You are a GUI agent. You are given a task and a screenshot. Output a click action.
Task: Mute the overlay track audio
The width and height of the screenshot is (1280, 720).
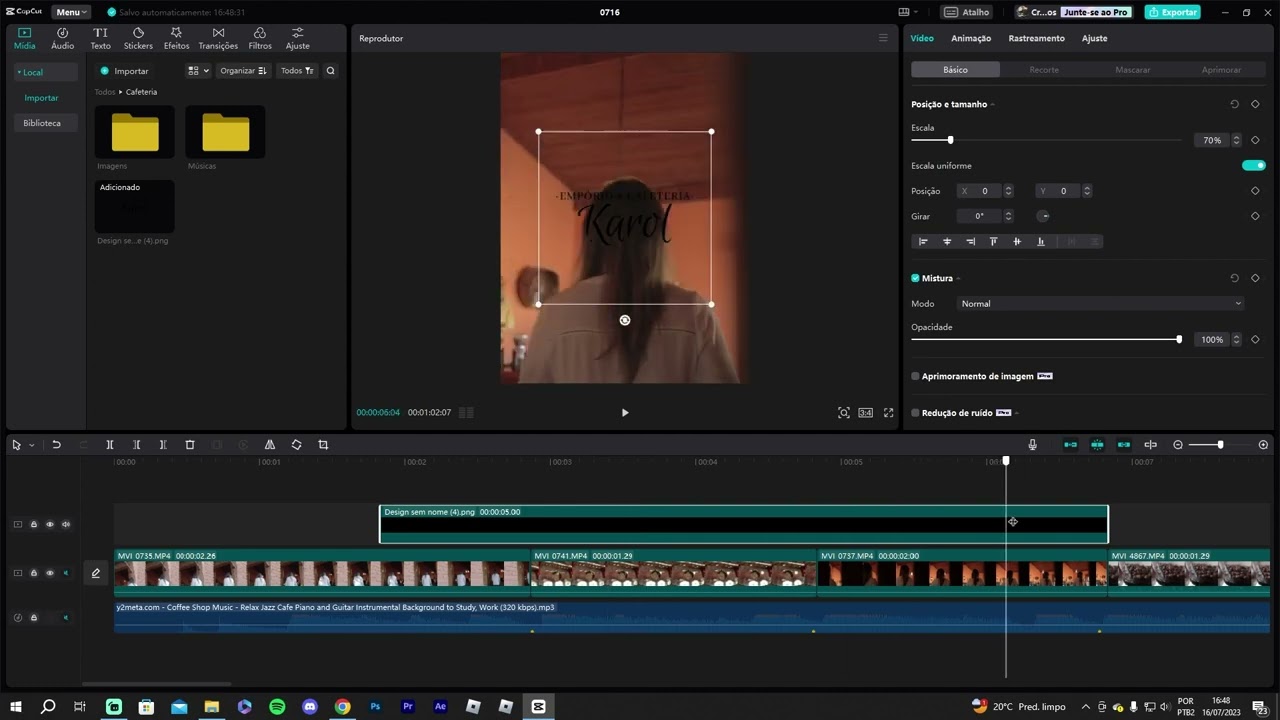click(x=66, y=524)
